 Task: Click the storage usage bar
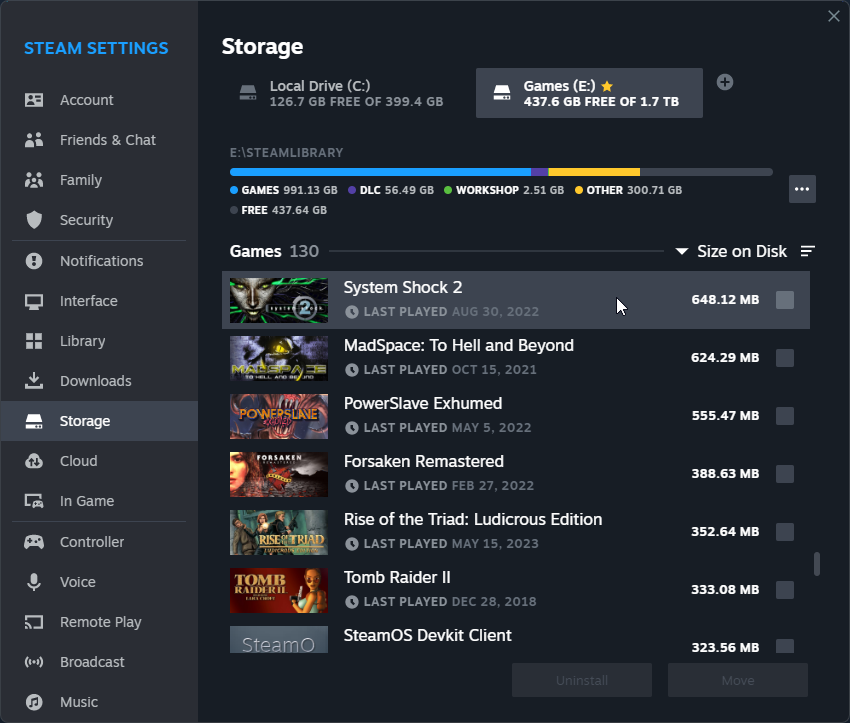tap(501, 172)
